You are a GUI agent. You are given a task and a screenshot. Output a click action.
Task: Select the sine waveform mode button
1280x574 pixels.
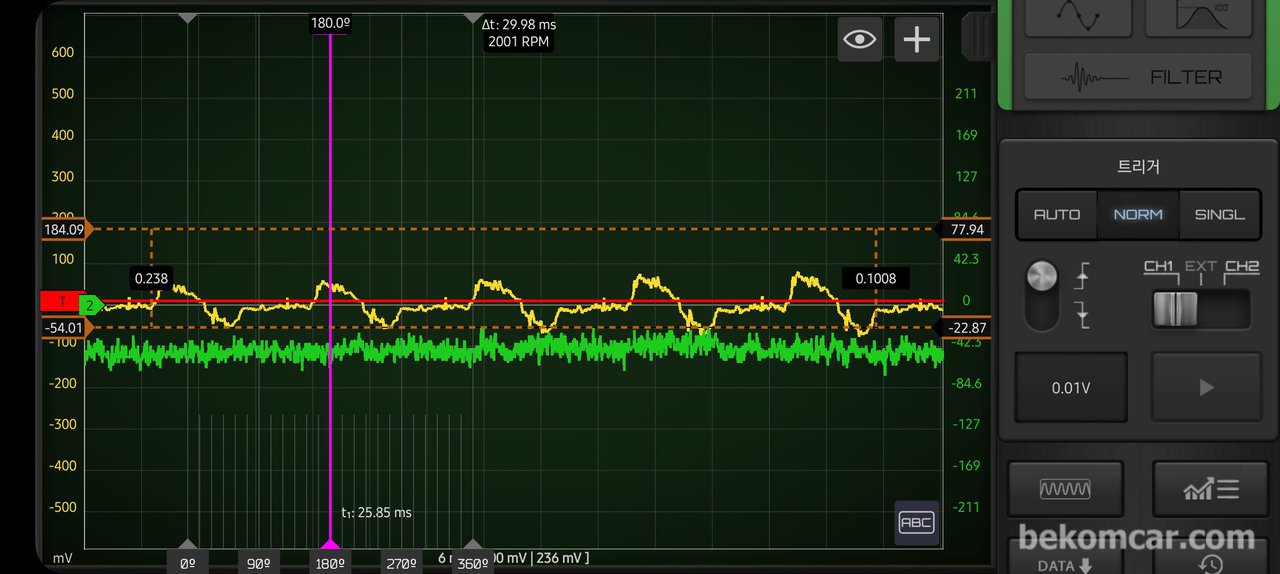pos(1078,15)
